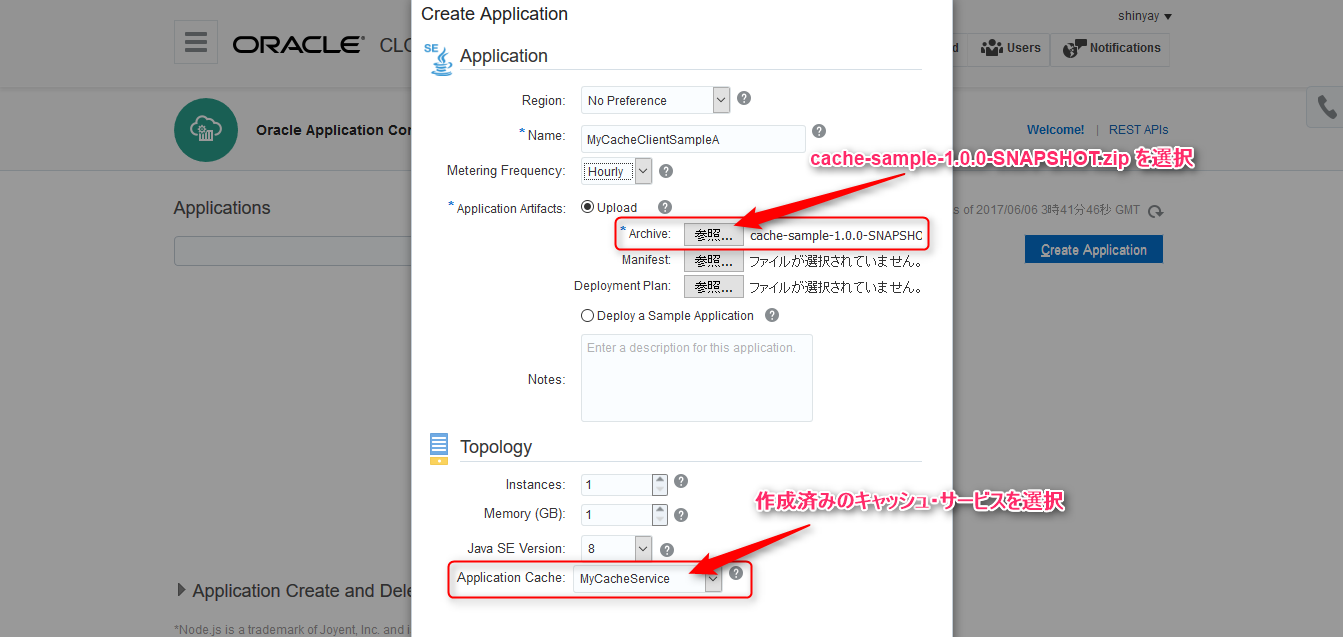Decrease the Memory (GB) value
The height and width of the screenshot is (637, 1343).
click(x=660, y=520)
